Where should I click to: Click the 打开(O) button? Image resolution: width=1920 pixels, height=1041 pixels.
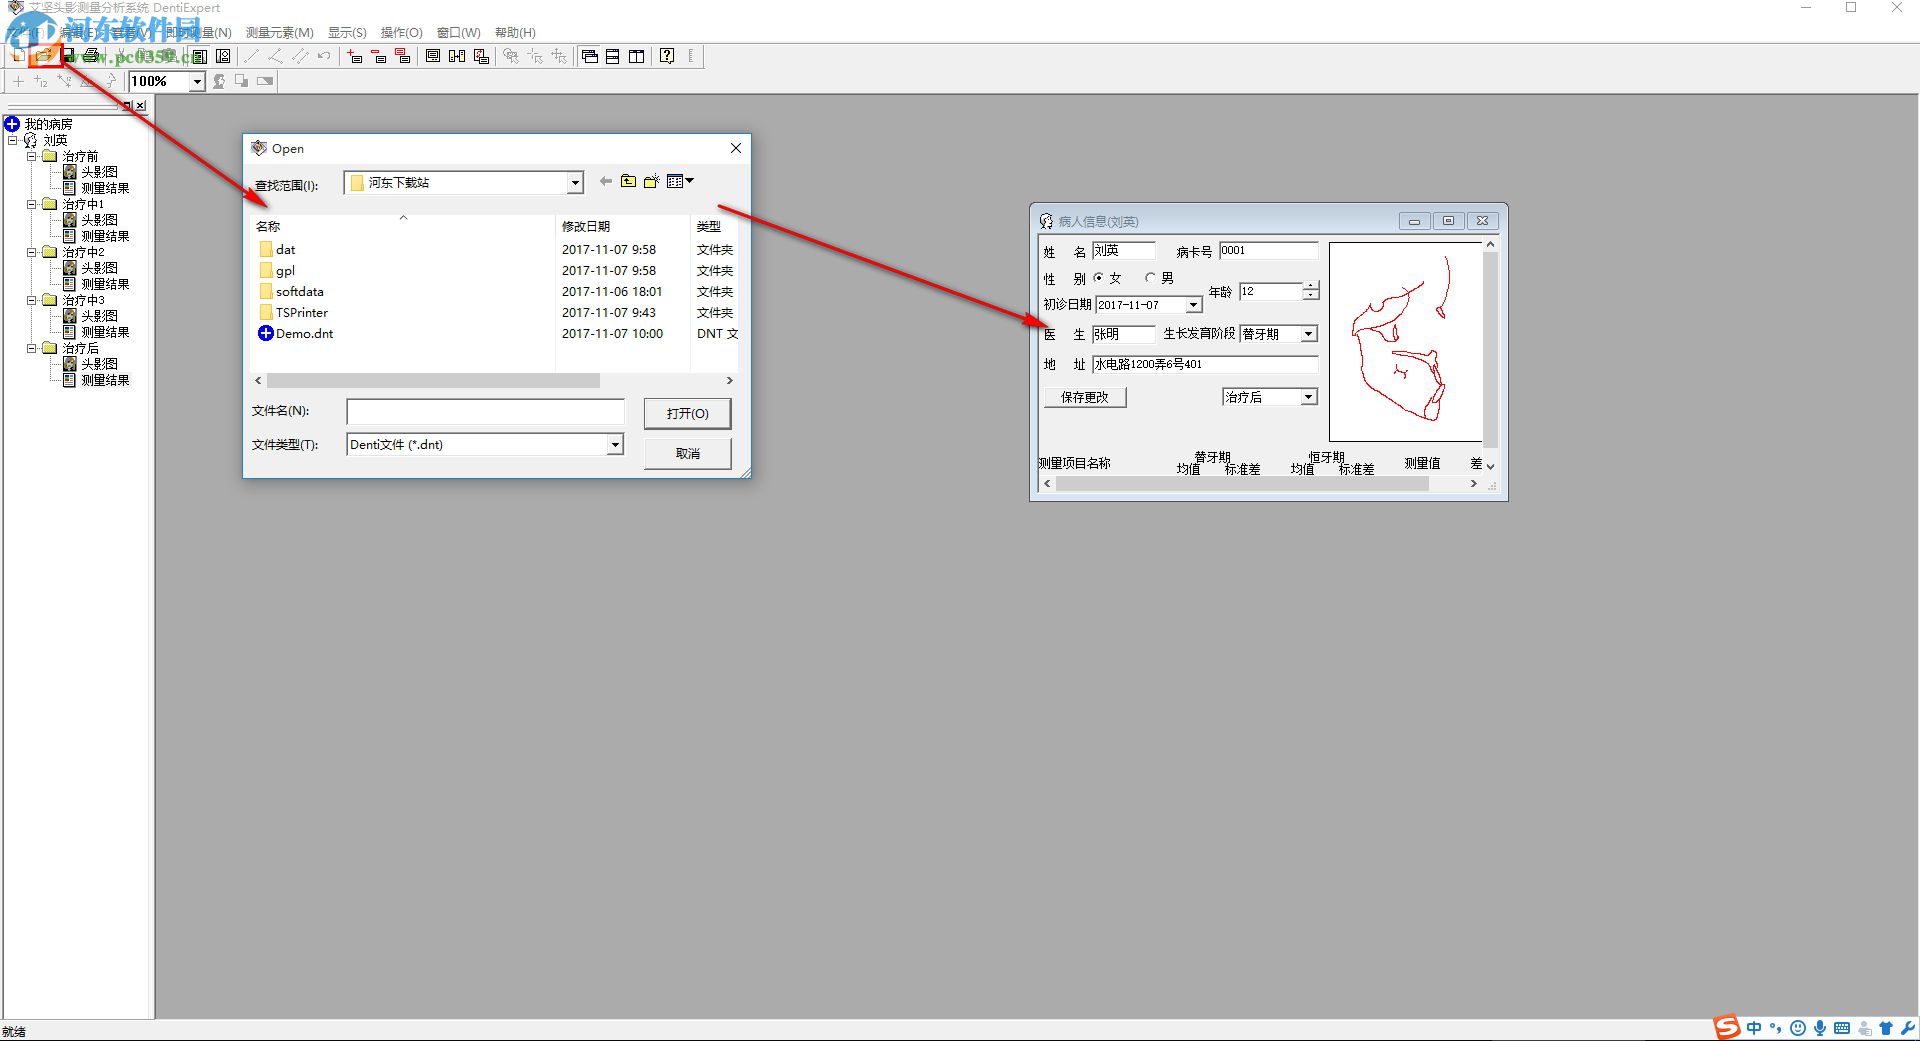coord(687,413)
